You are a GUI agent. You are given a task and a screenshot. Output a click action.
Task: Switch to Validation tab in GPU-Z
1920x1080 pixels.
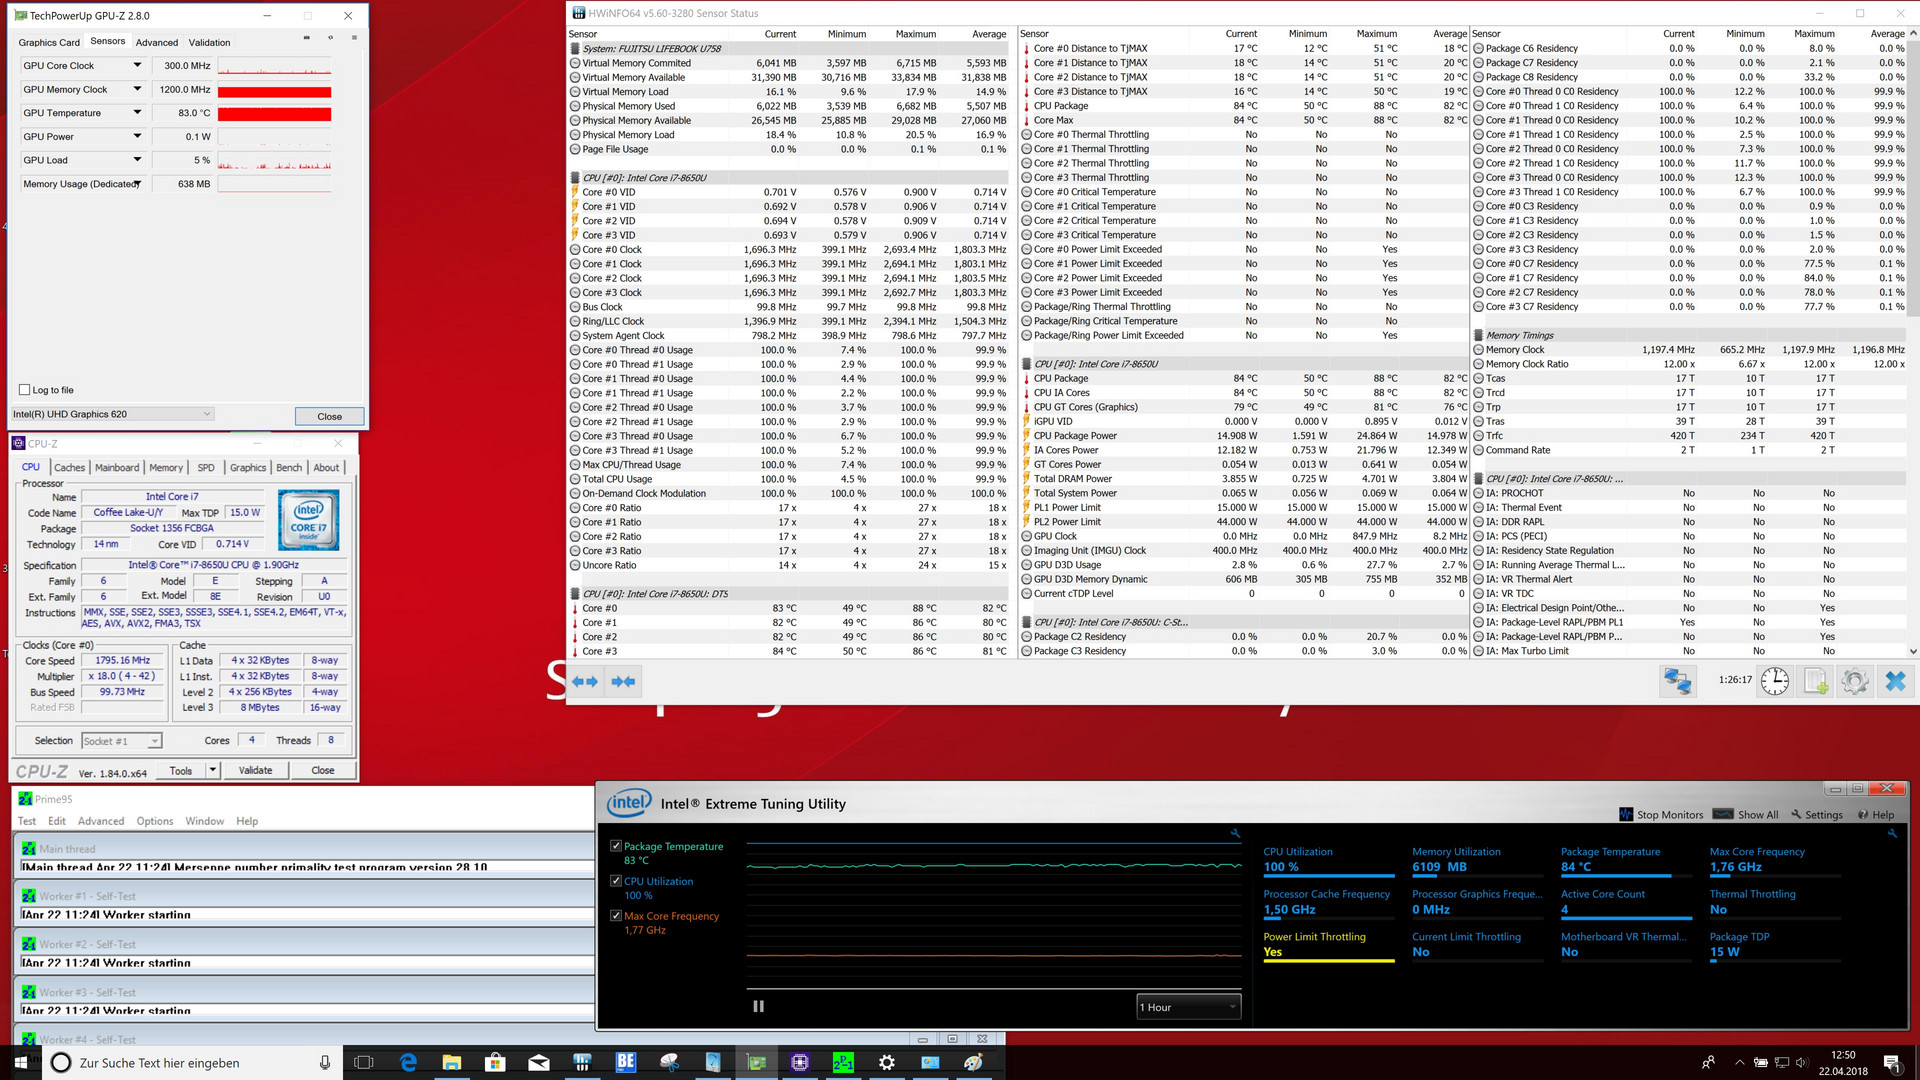[209, 43]
